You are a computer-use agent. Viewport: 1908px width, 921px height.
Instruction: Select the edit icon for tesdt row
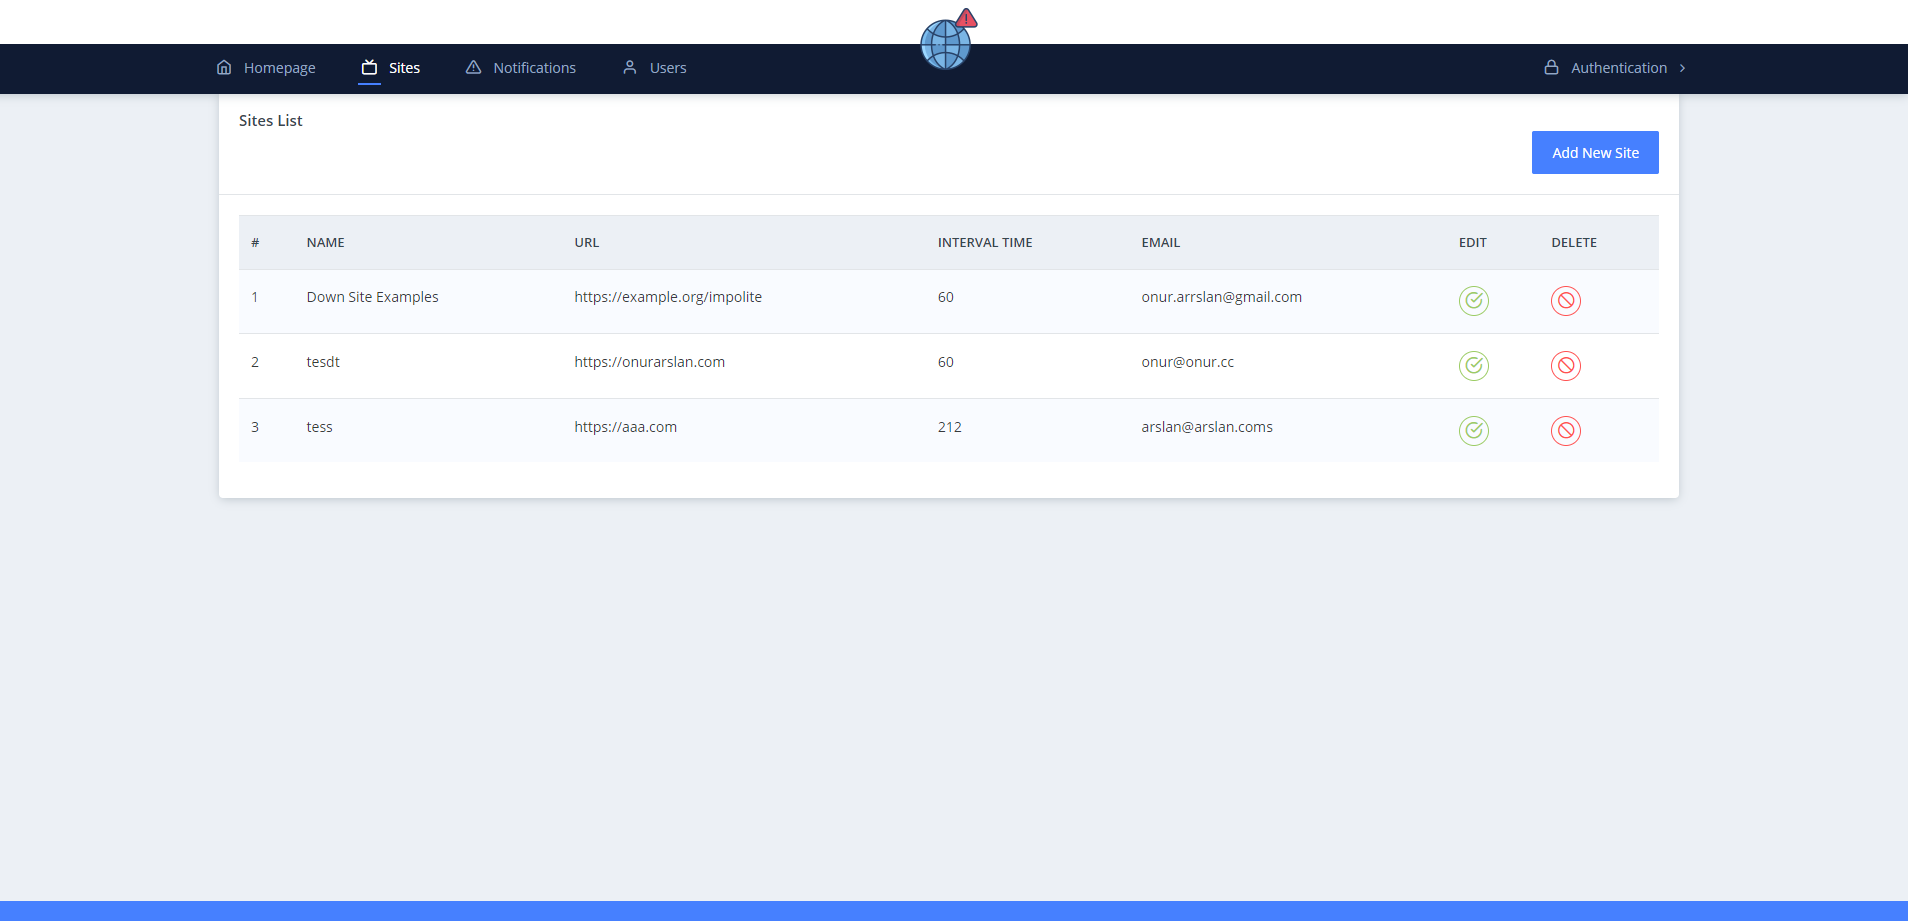click(1473, 365)
